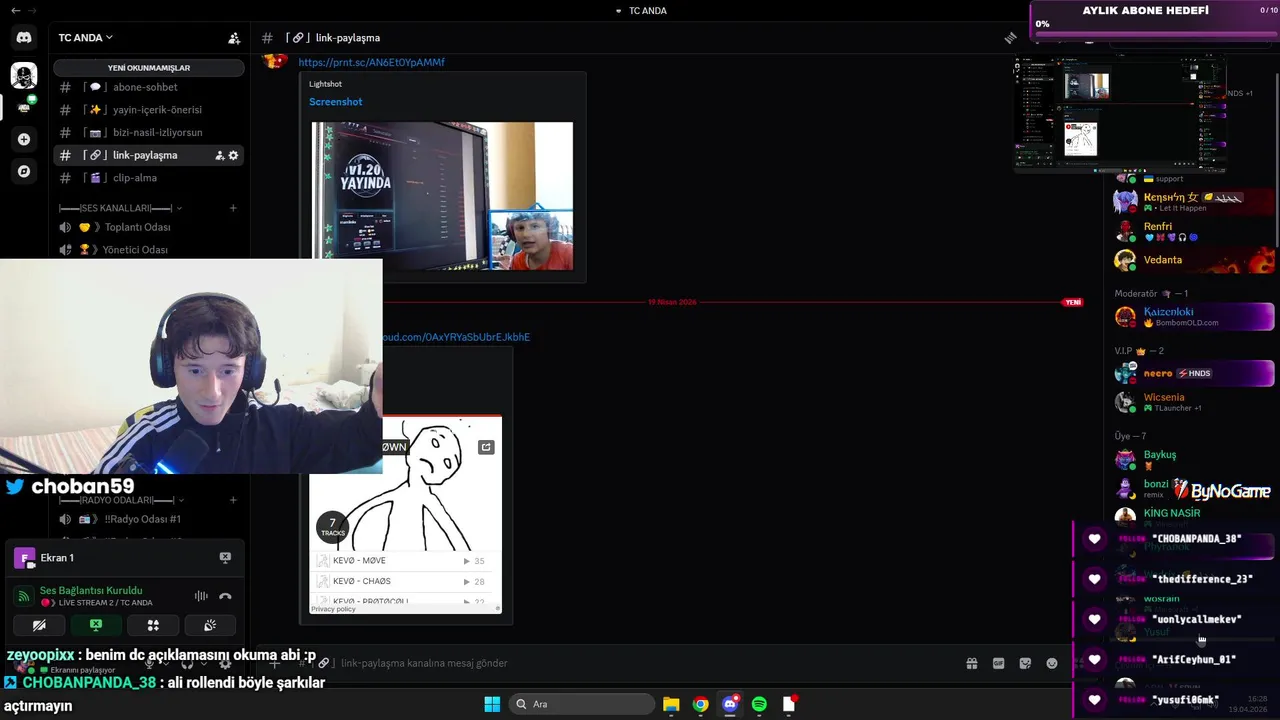
Task: Enlarge the Lightshot screenshot thumbnail
Action: coord(442,196)
